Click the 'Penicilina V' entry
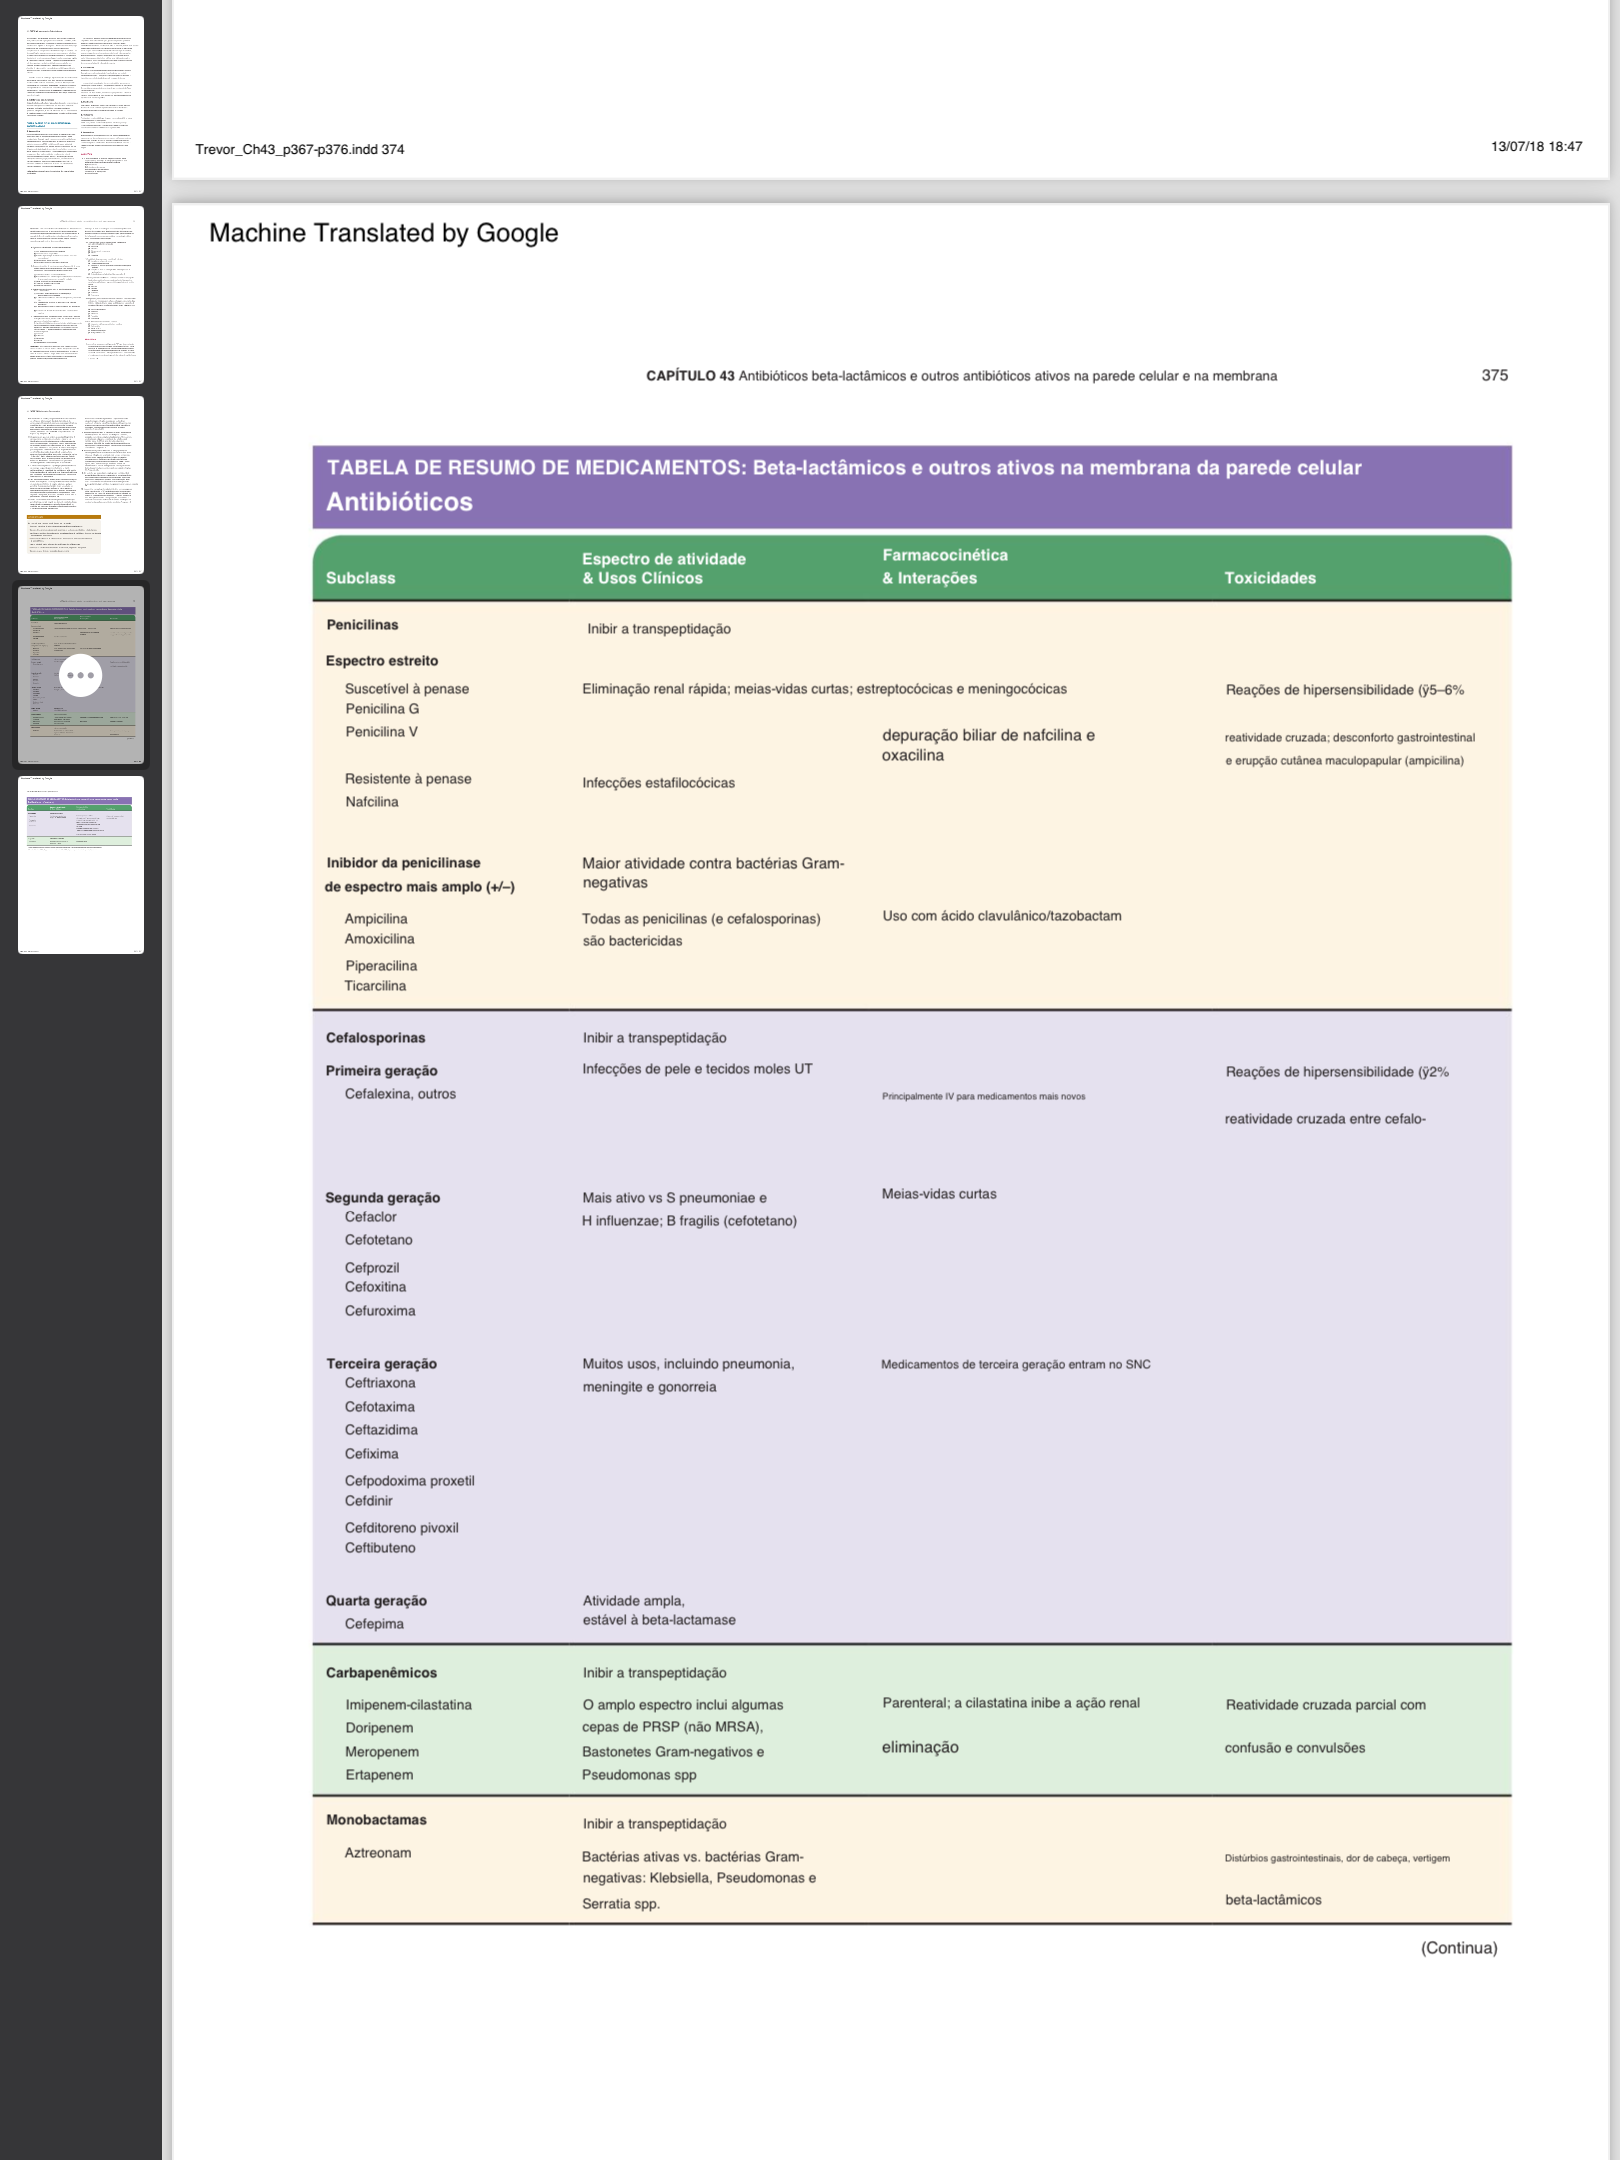Screen dimensions: 1620x2160 [x=381, y=732]
